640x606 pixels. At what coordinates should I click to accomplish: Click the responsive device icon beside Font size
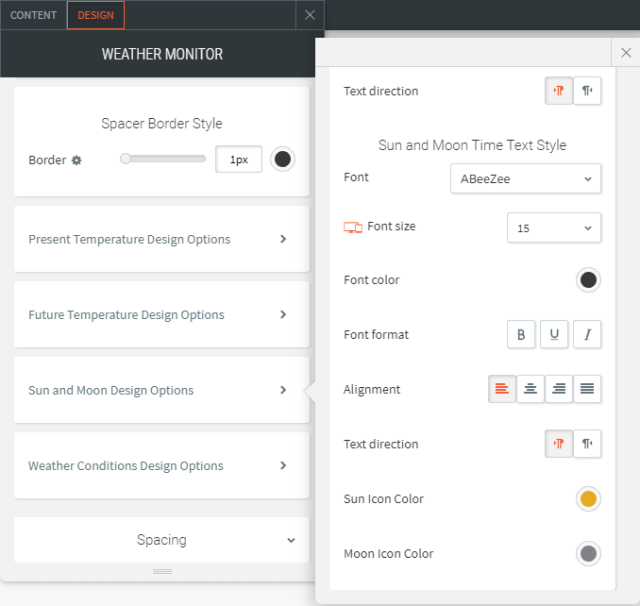tap(352, 227)
